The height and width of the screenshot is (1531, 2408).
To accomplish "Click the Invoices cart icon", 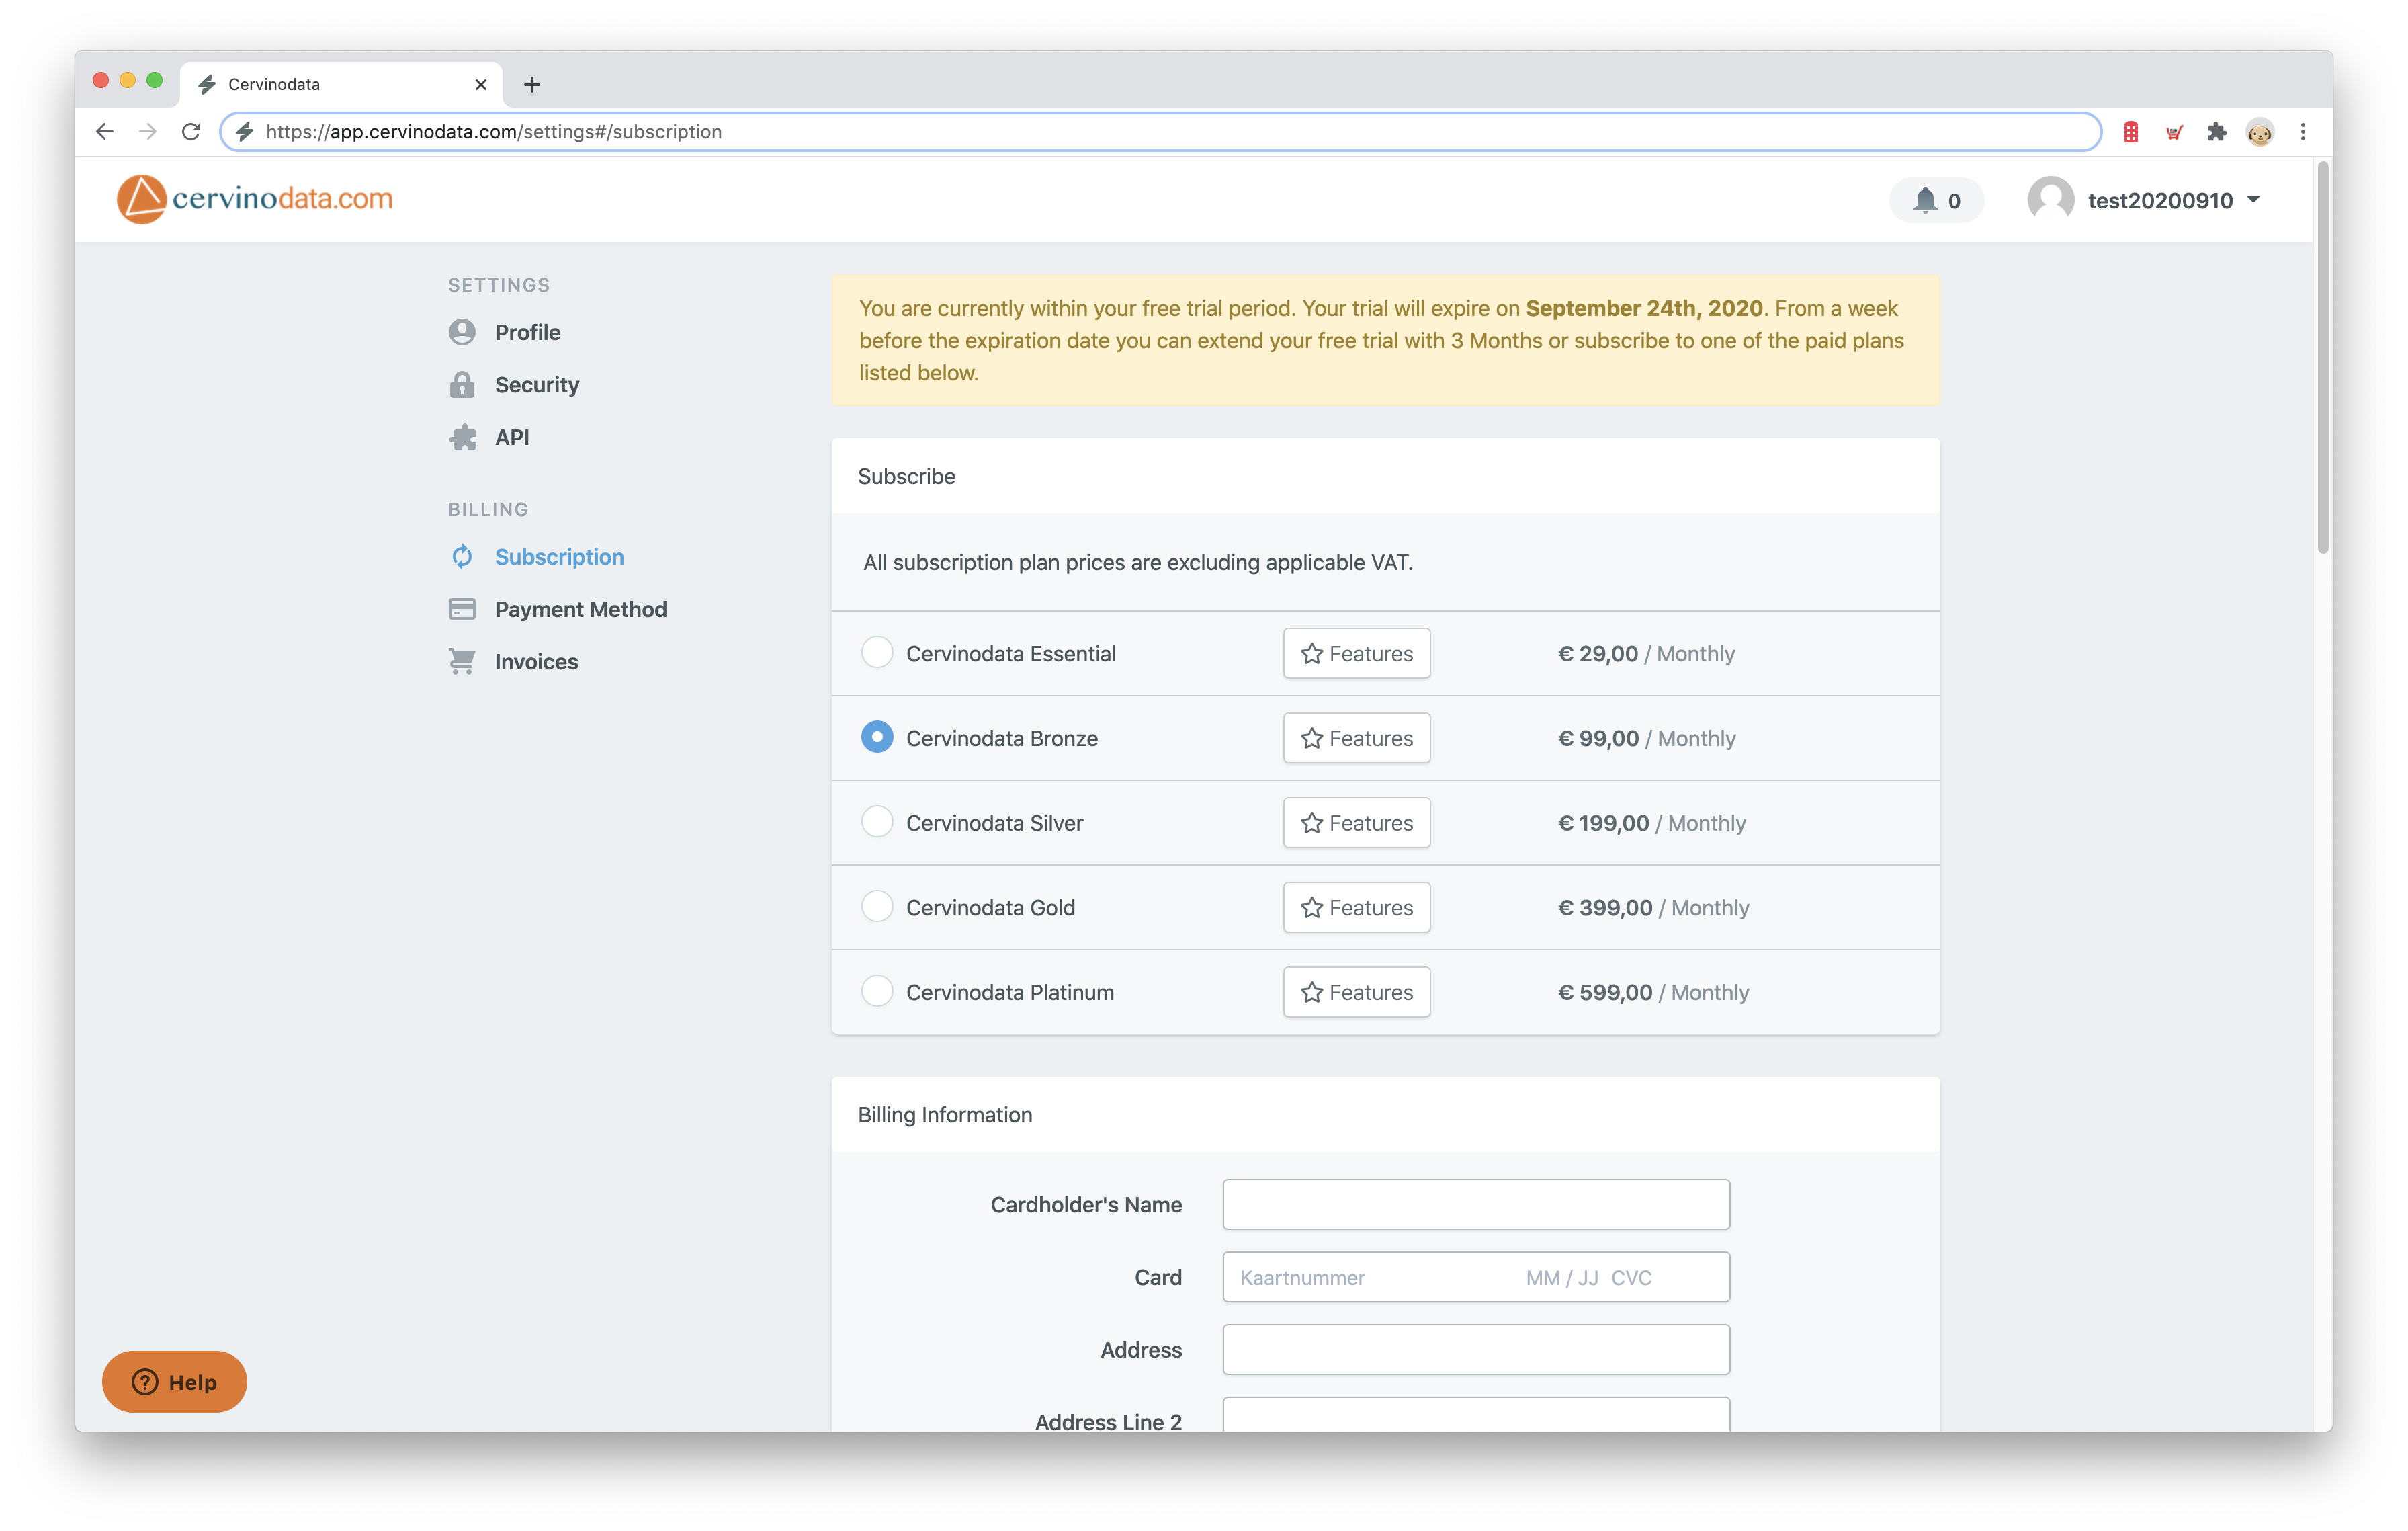I will 462,661.
